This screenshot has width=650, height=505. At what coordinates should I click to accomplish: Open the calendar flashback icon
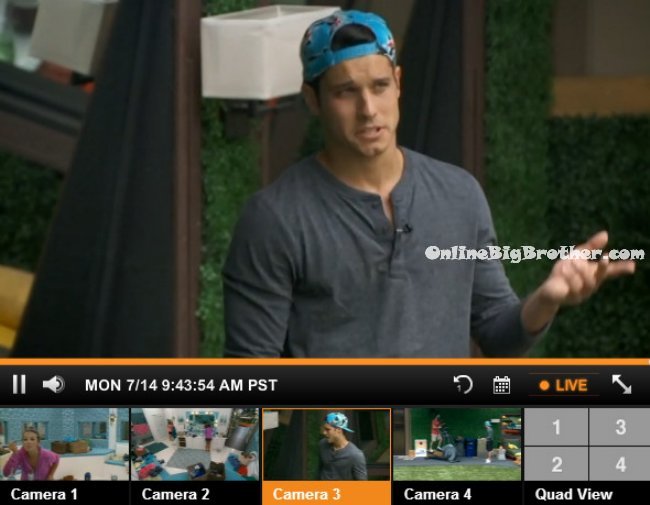pyautogui.click(x=502, y=385)
